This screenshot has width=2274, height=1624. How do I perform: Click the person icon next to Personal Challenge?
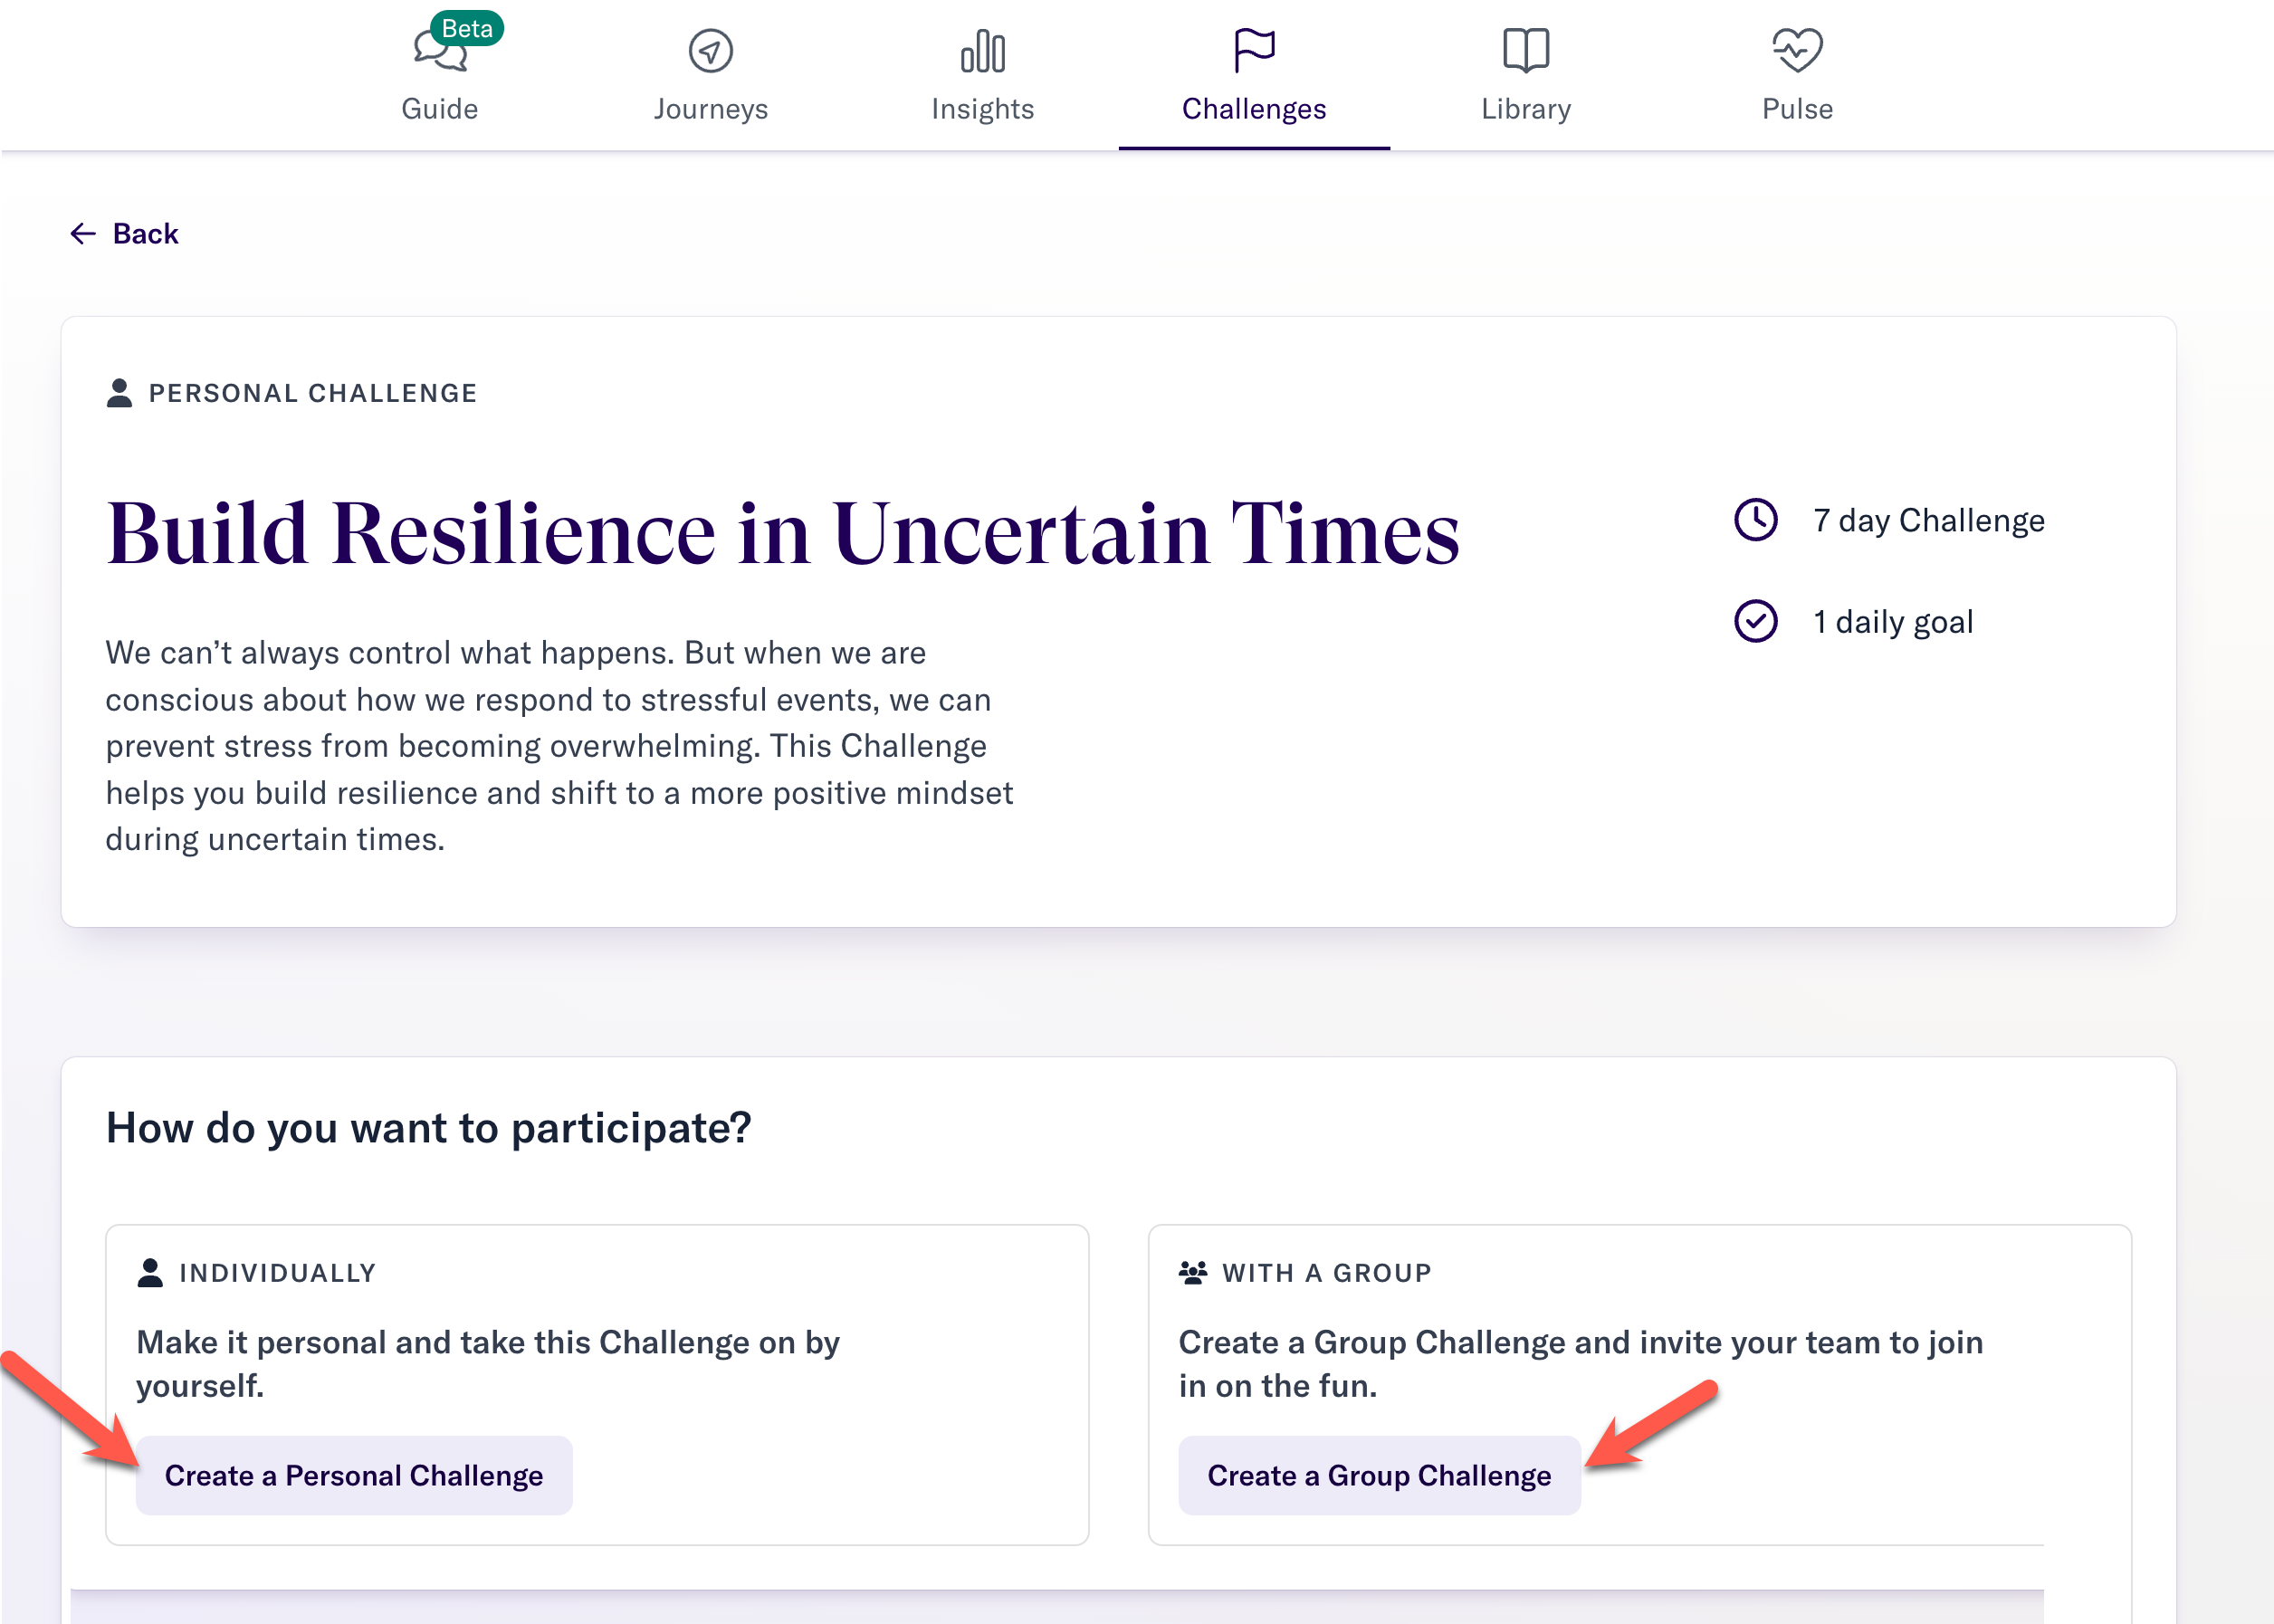point(119,393)
